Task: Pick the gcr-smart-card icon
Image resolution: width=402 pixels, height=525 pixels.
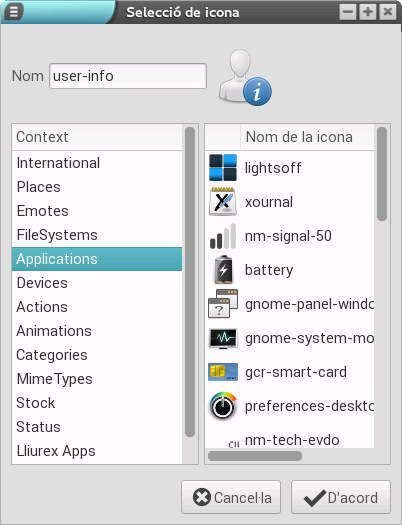Action: (x=223, y=372)
